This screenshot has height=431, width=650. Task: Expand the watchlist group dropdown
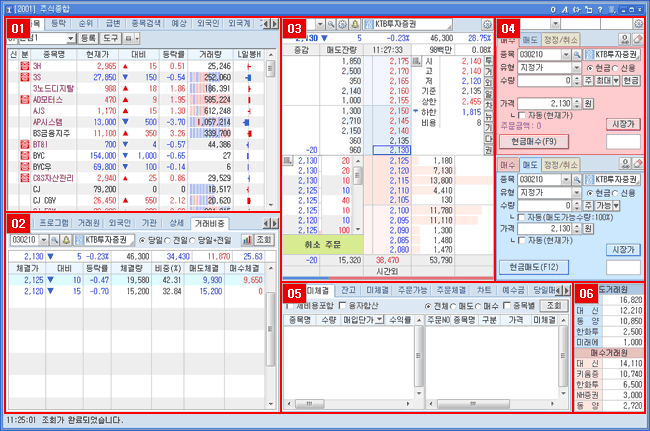click(x=71, y=37)
